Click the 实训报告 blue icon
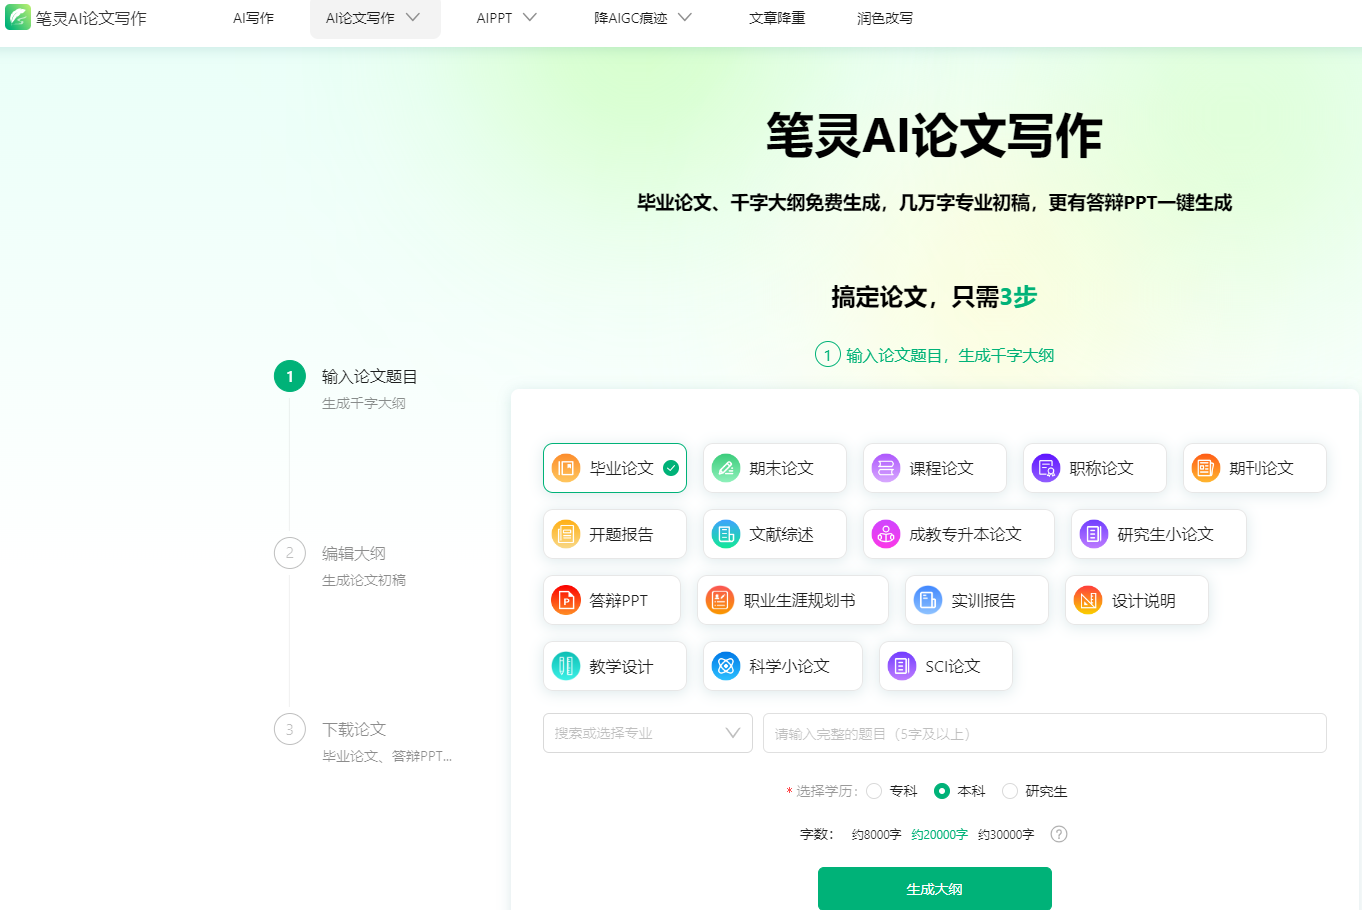 928,600
